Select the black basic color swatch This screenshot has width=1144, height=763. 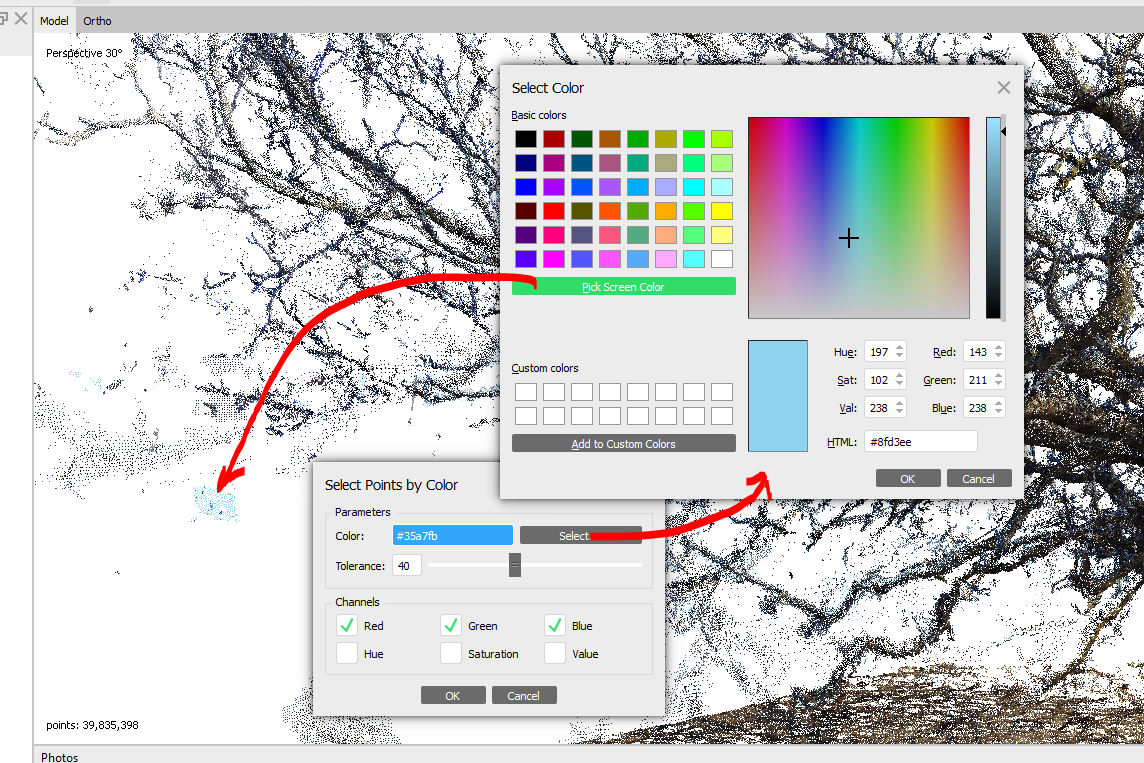coord(525,139)
